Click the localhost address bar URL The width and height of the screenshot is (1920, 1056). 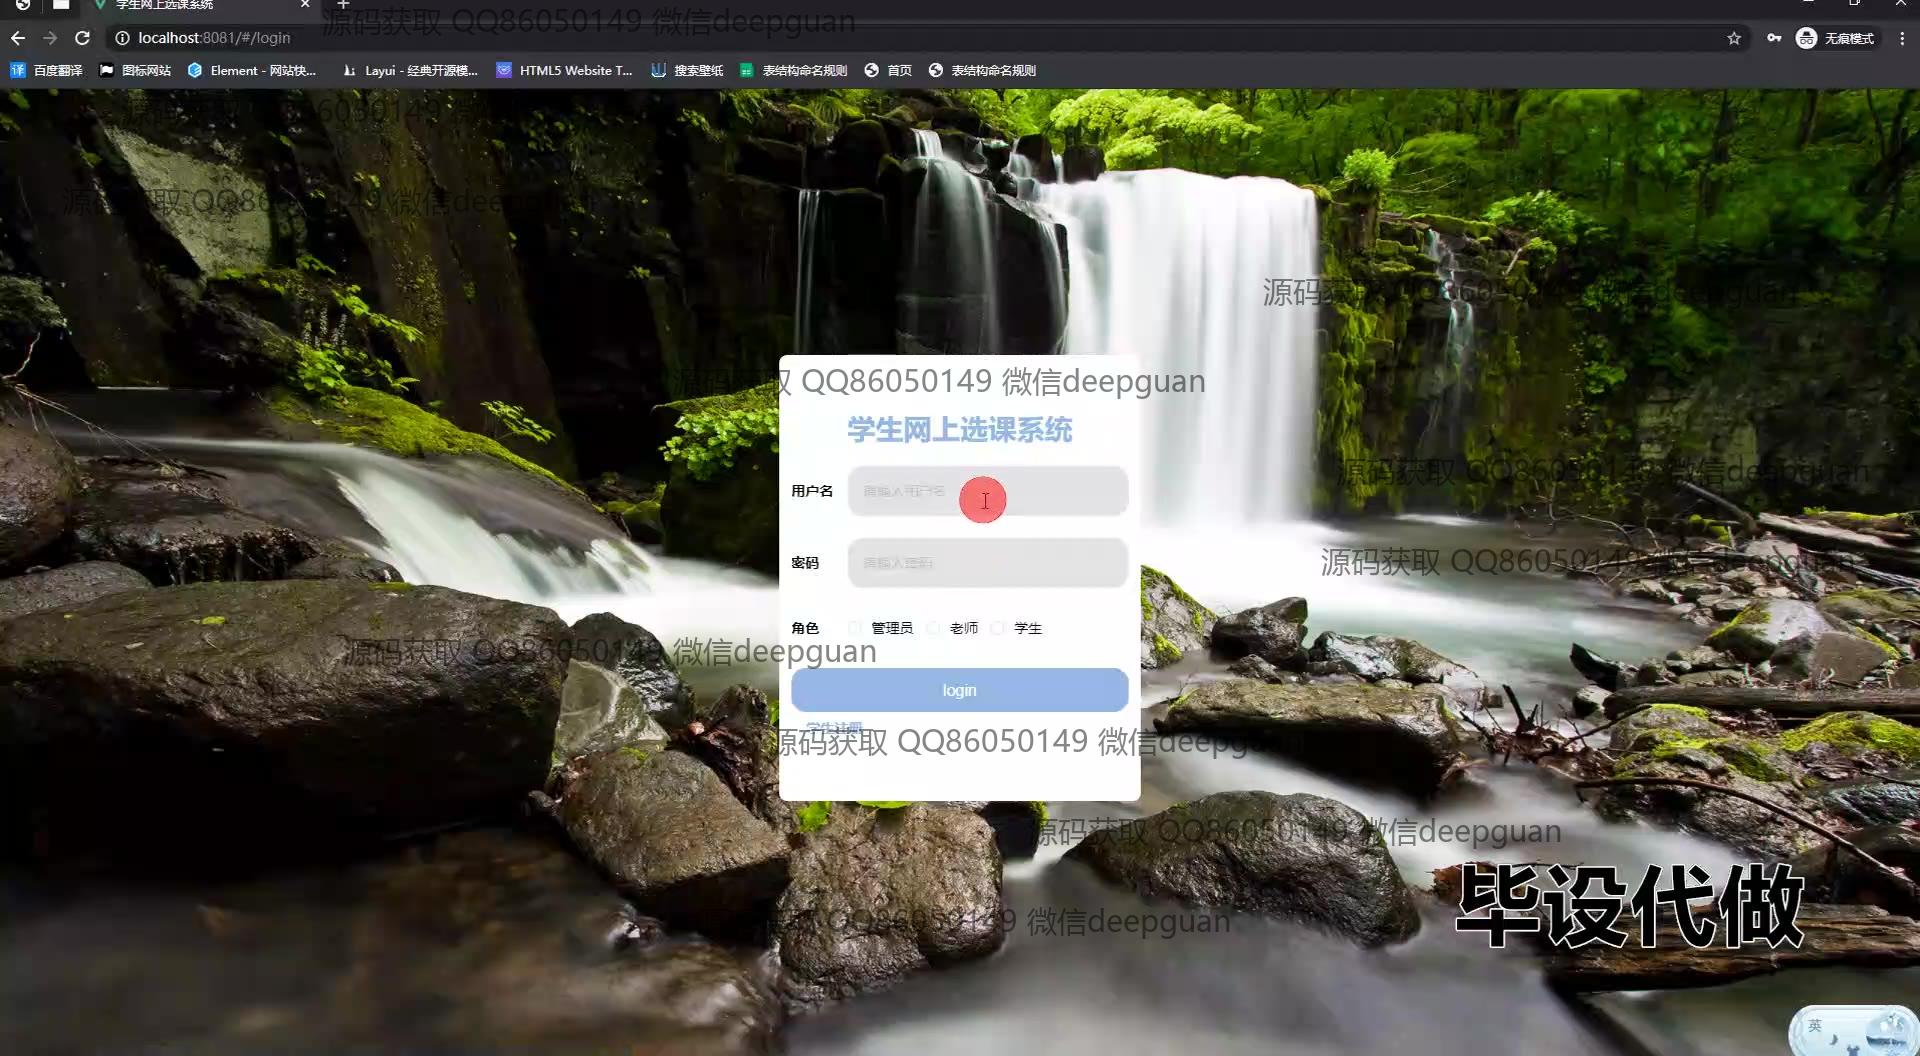click(214, 38)
